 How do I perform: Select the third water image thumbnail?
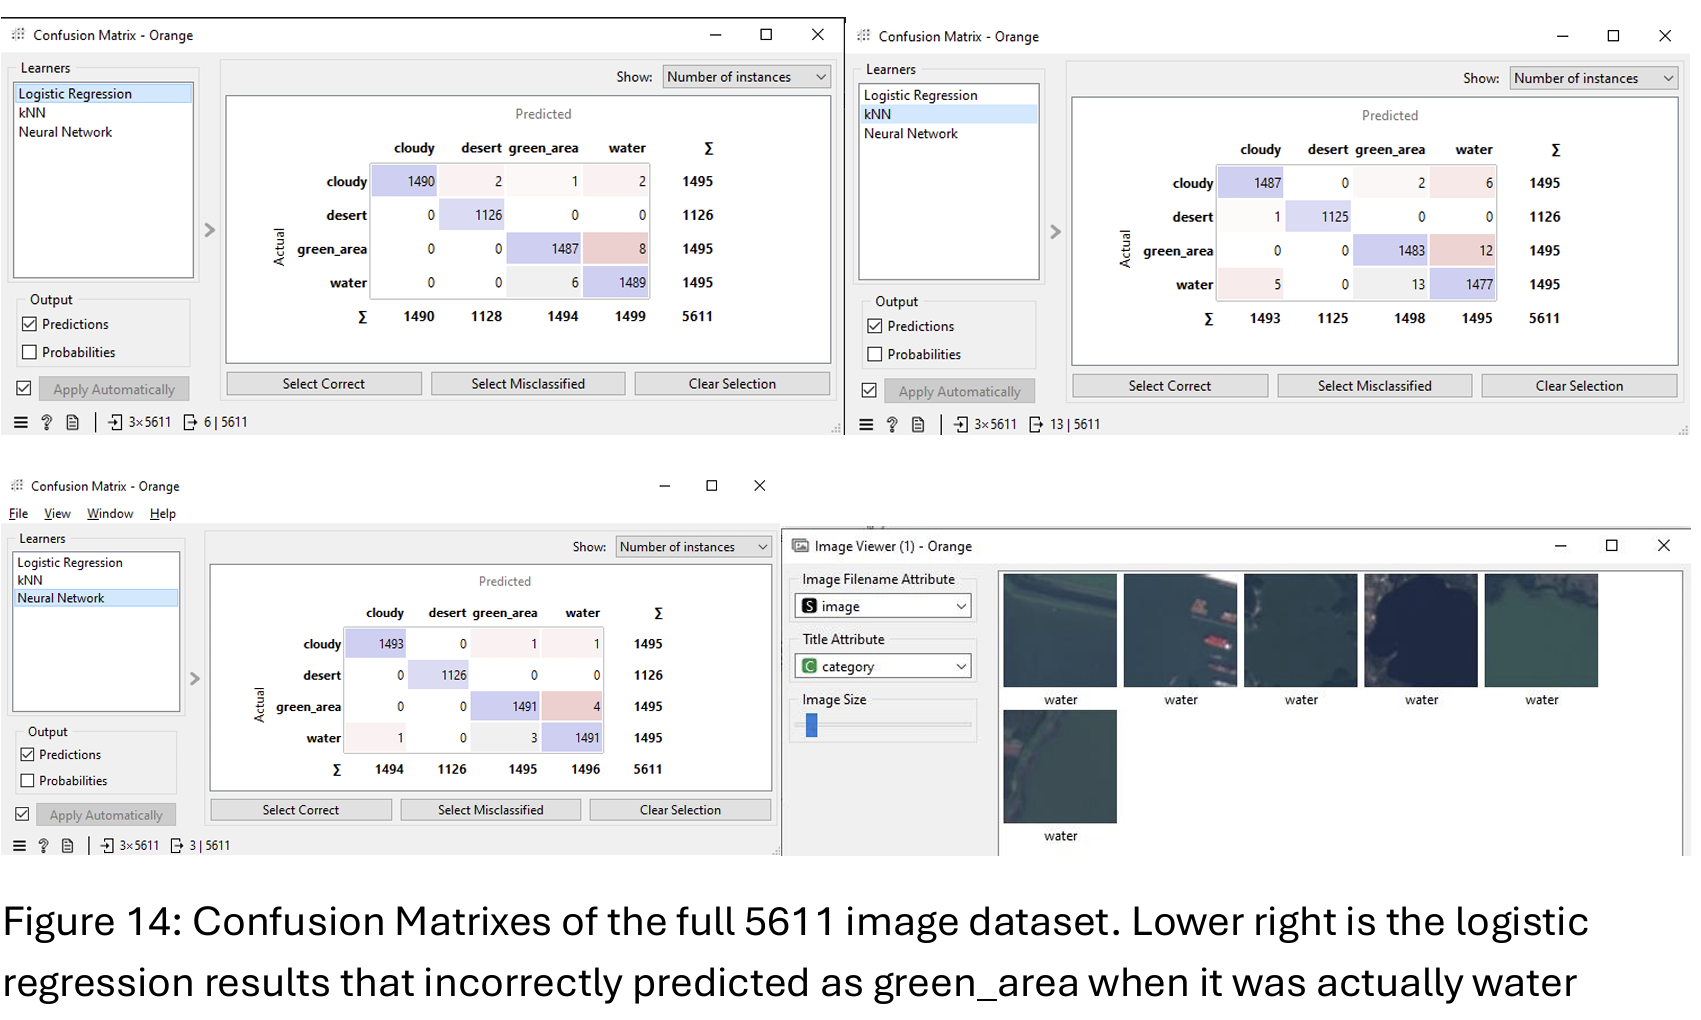click(x=1300, y=630)
